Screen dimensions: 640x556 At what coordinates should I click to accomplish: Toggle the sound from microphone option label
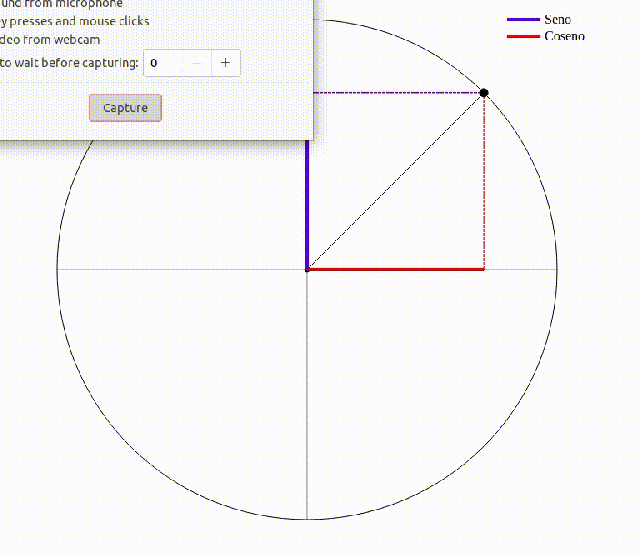point(63,4)
